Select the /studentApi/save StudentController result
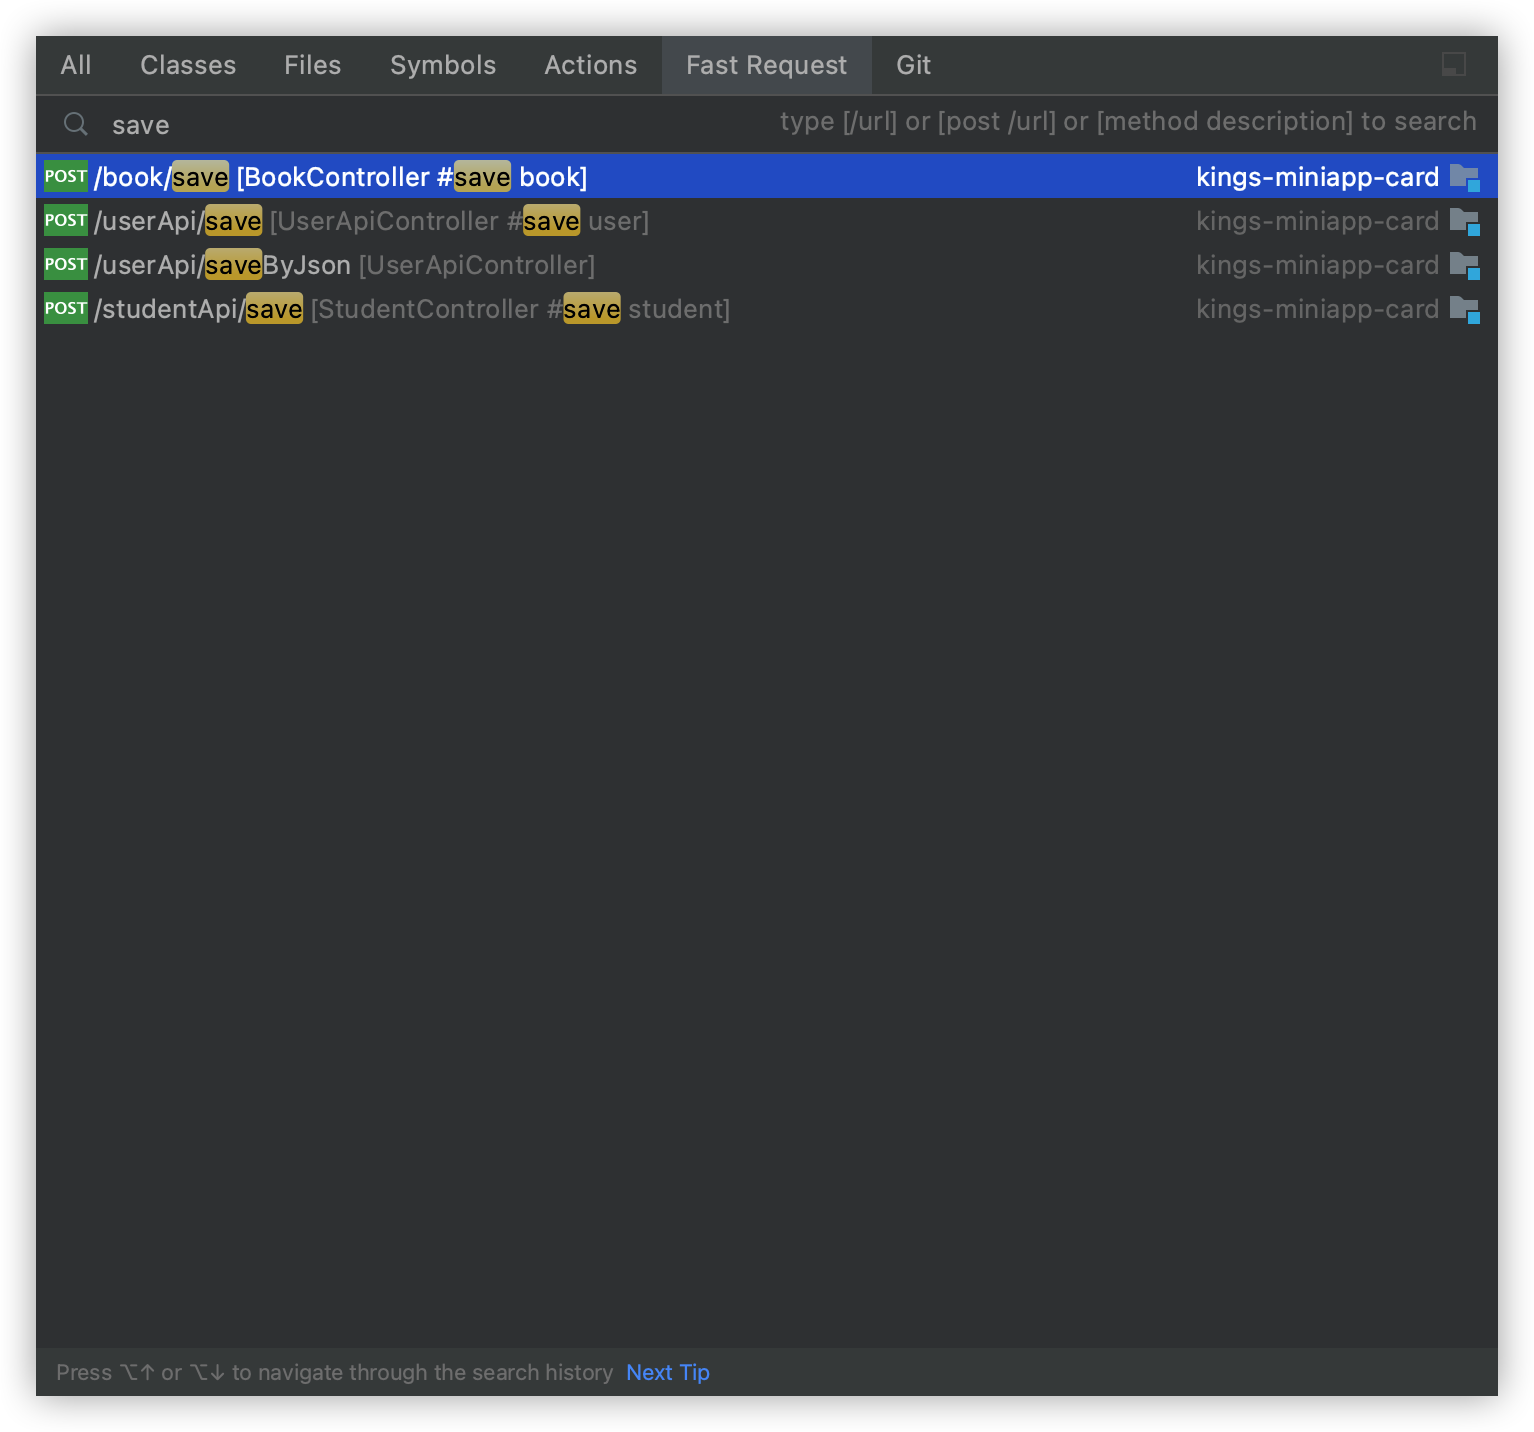 (x=412, y=309)
